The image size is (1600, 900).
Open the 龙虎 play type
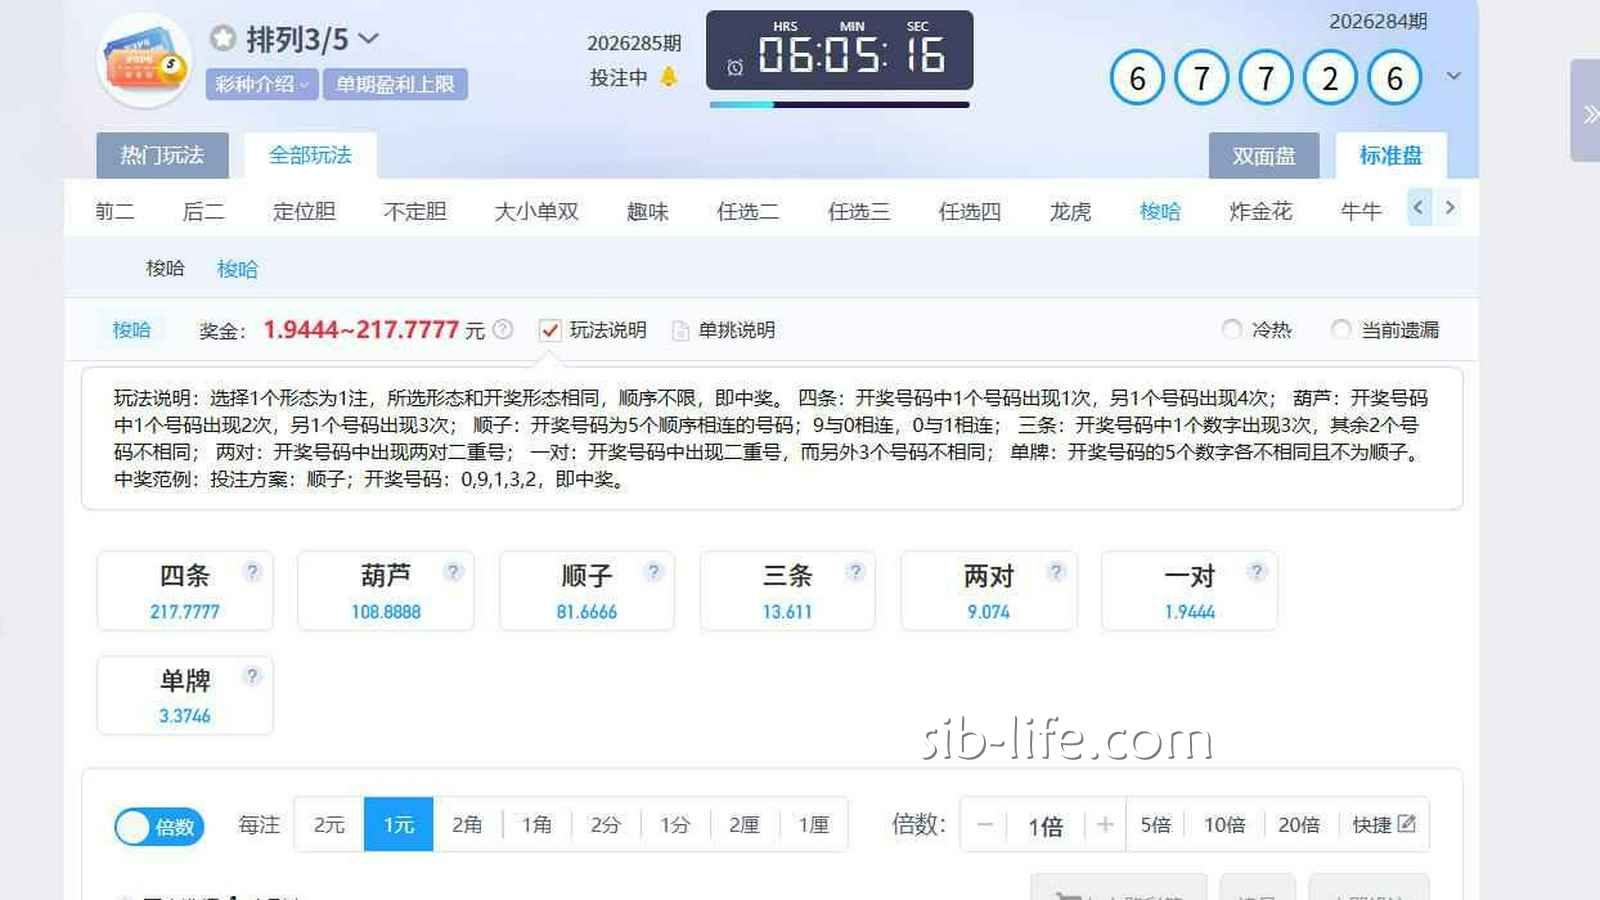coord(1070,211)
